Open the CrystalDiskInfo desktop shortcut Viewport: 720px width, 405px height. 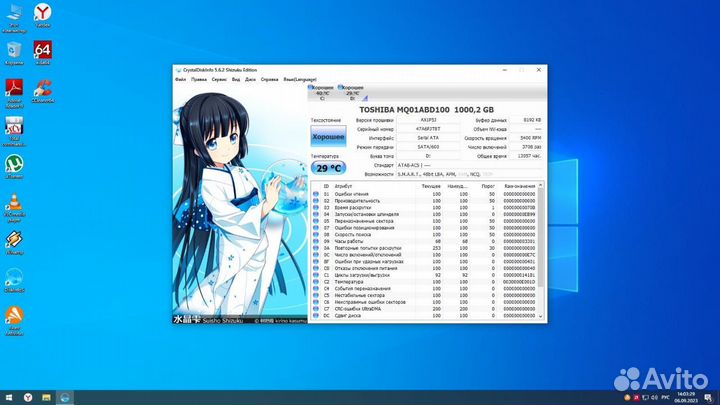(x=14, y=281)
